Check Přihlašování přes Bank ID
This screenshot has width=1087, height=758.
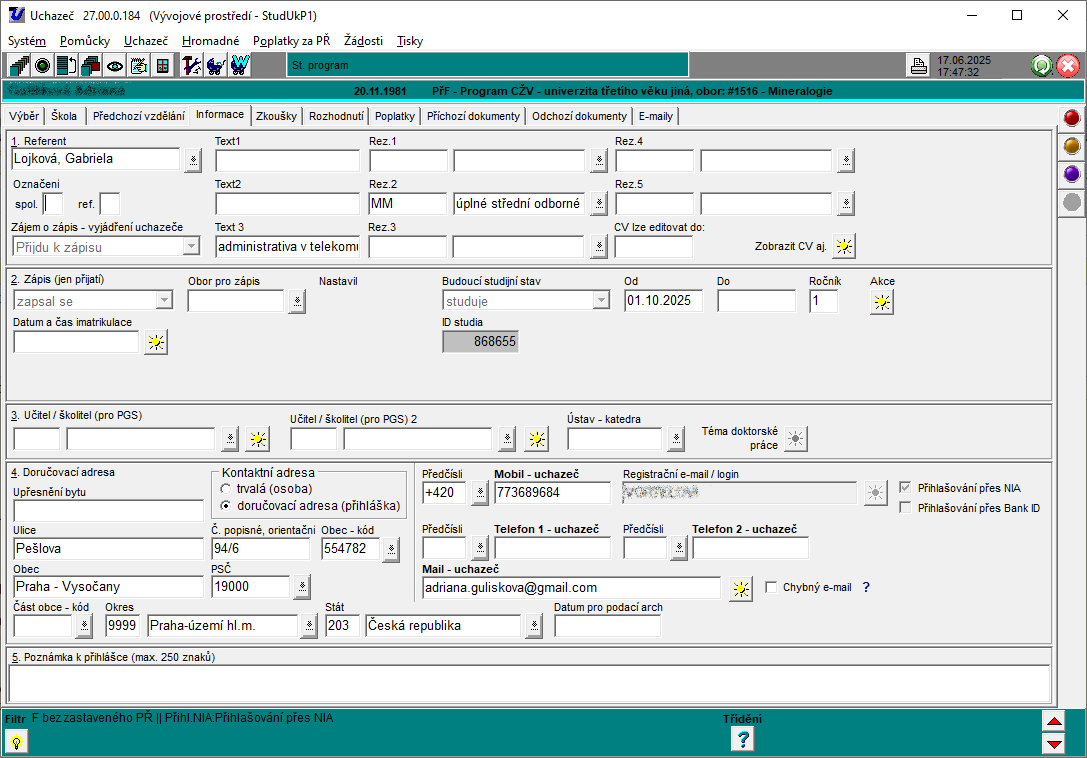[x=906, y=508]
